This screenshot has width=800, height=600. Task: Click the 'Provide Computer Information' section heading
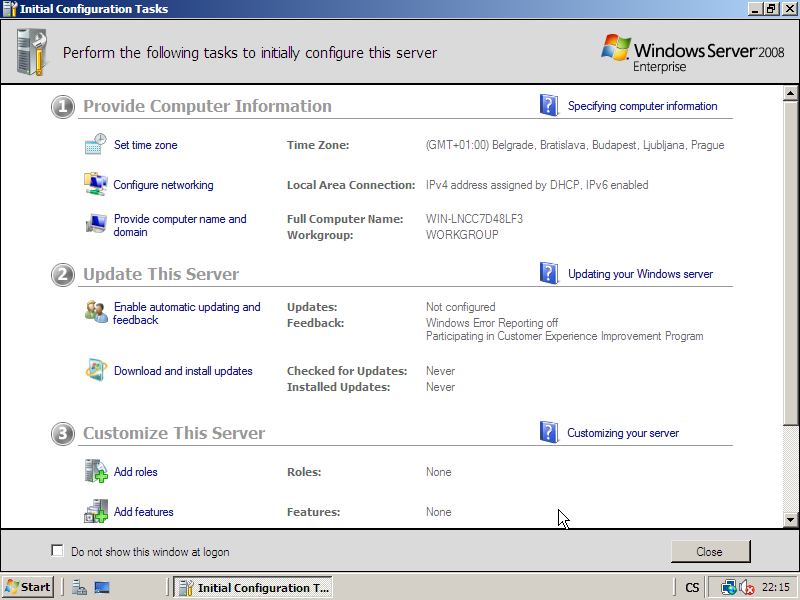click(207, 106)
